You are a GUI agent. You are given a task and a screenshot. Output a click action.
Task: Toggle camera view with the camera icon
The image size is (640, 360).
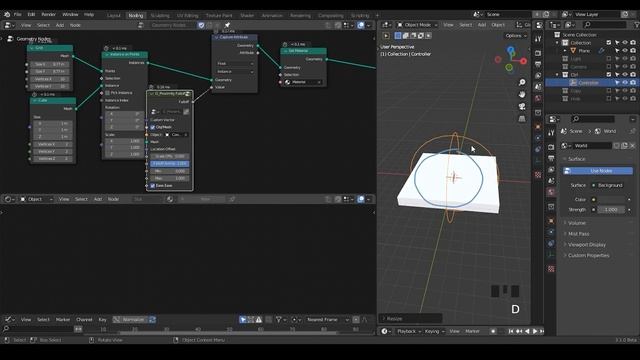point(522,107)
